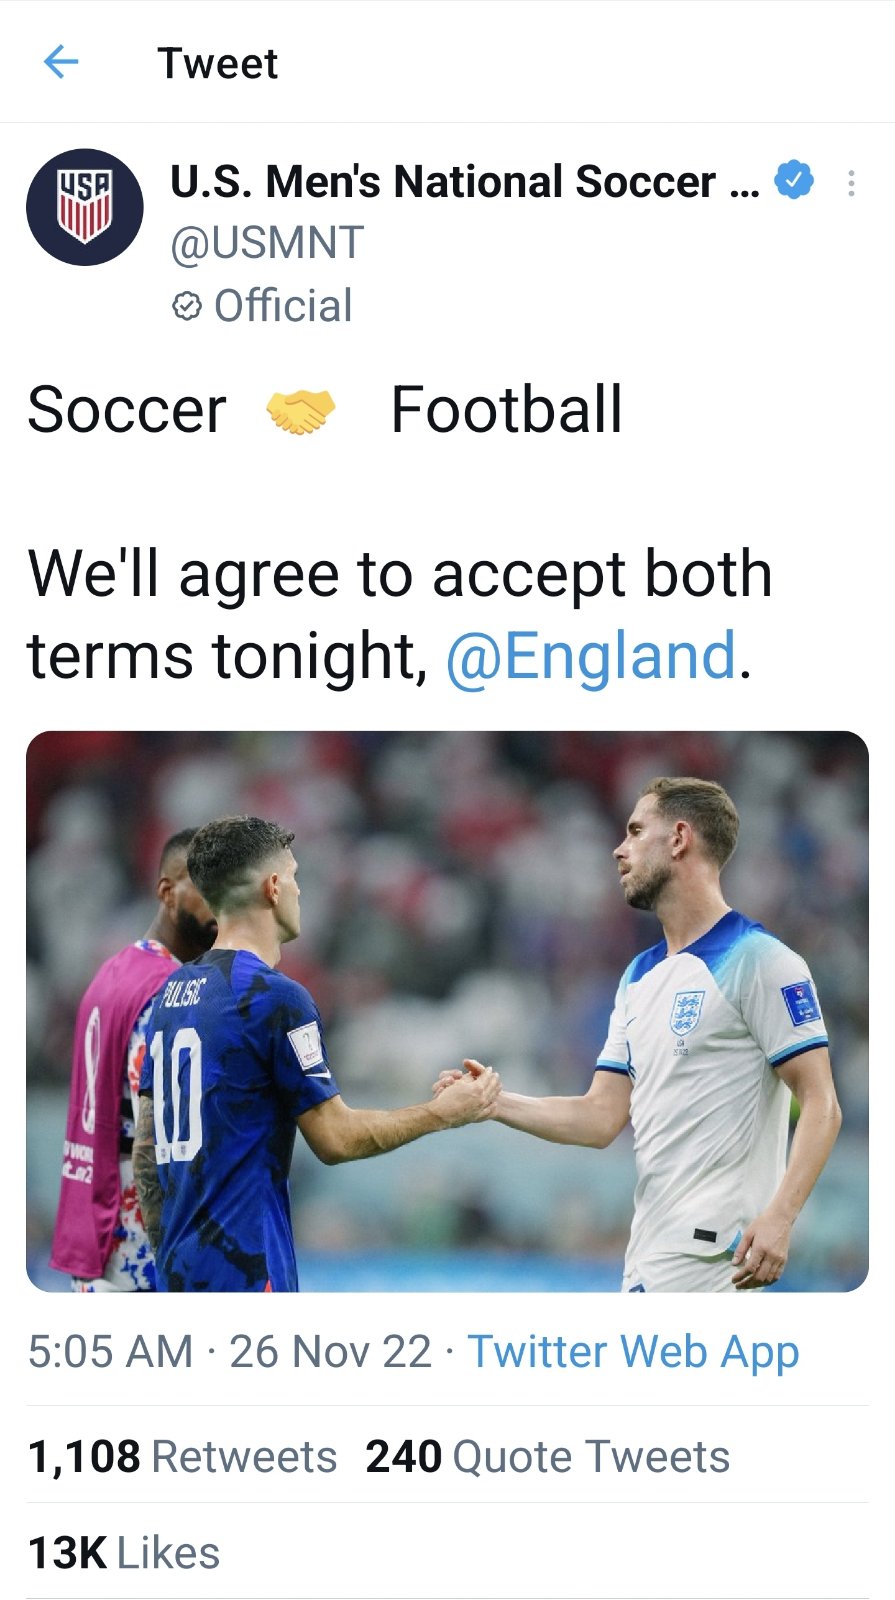Open the handshake photo attachment
Screen dimensions: 895x1600
[447, 1011]
